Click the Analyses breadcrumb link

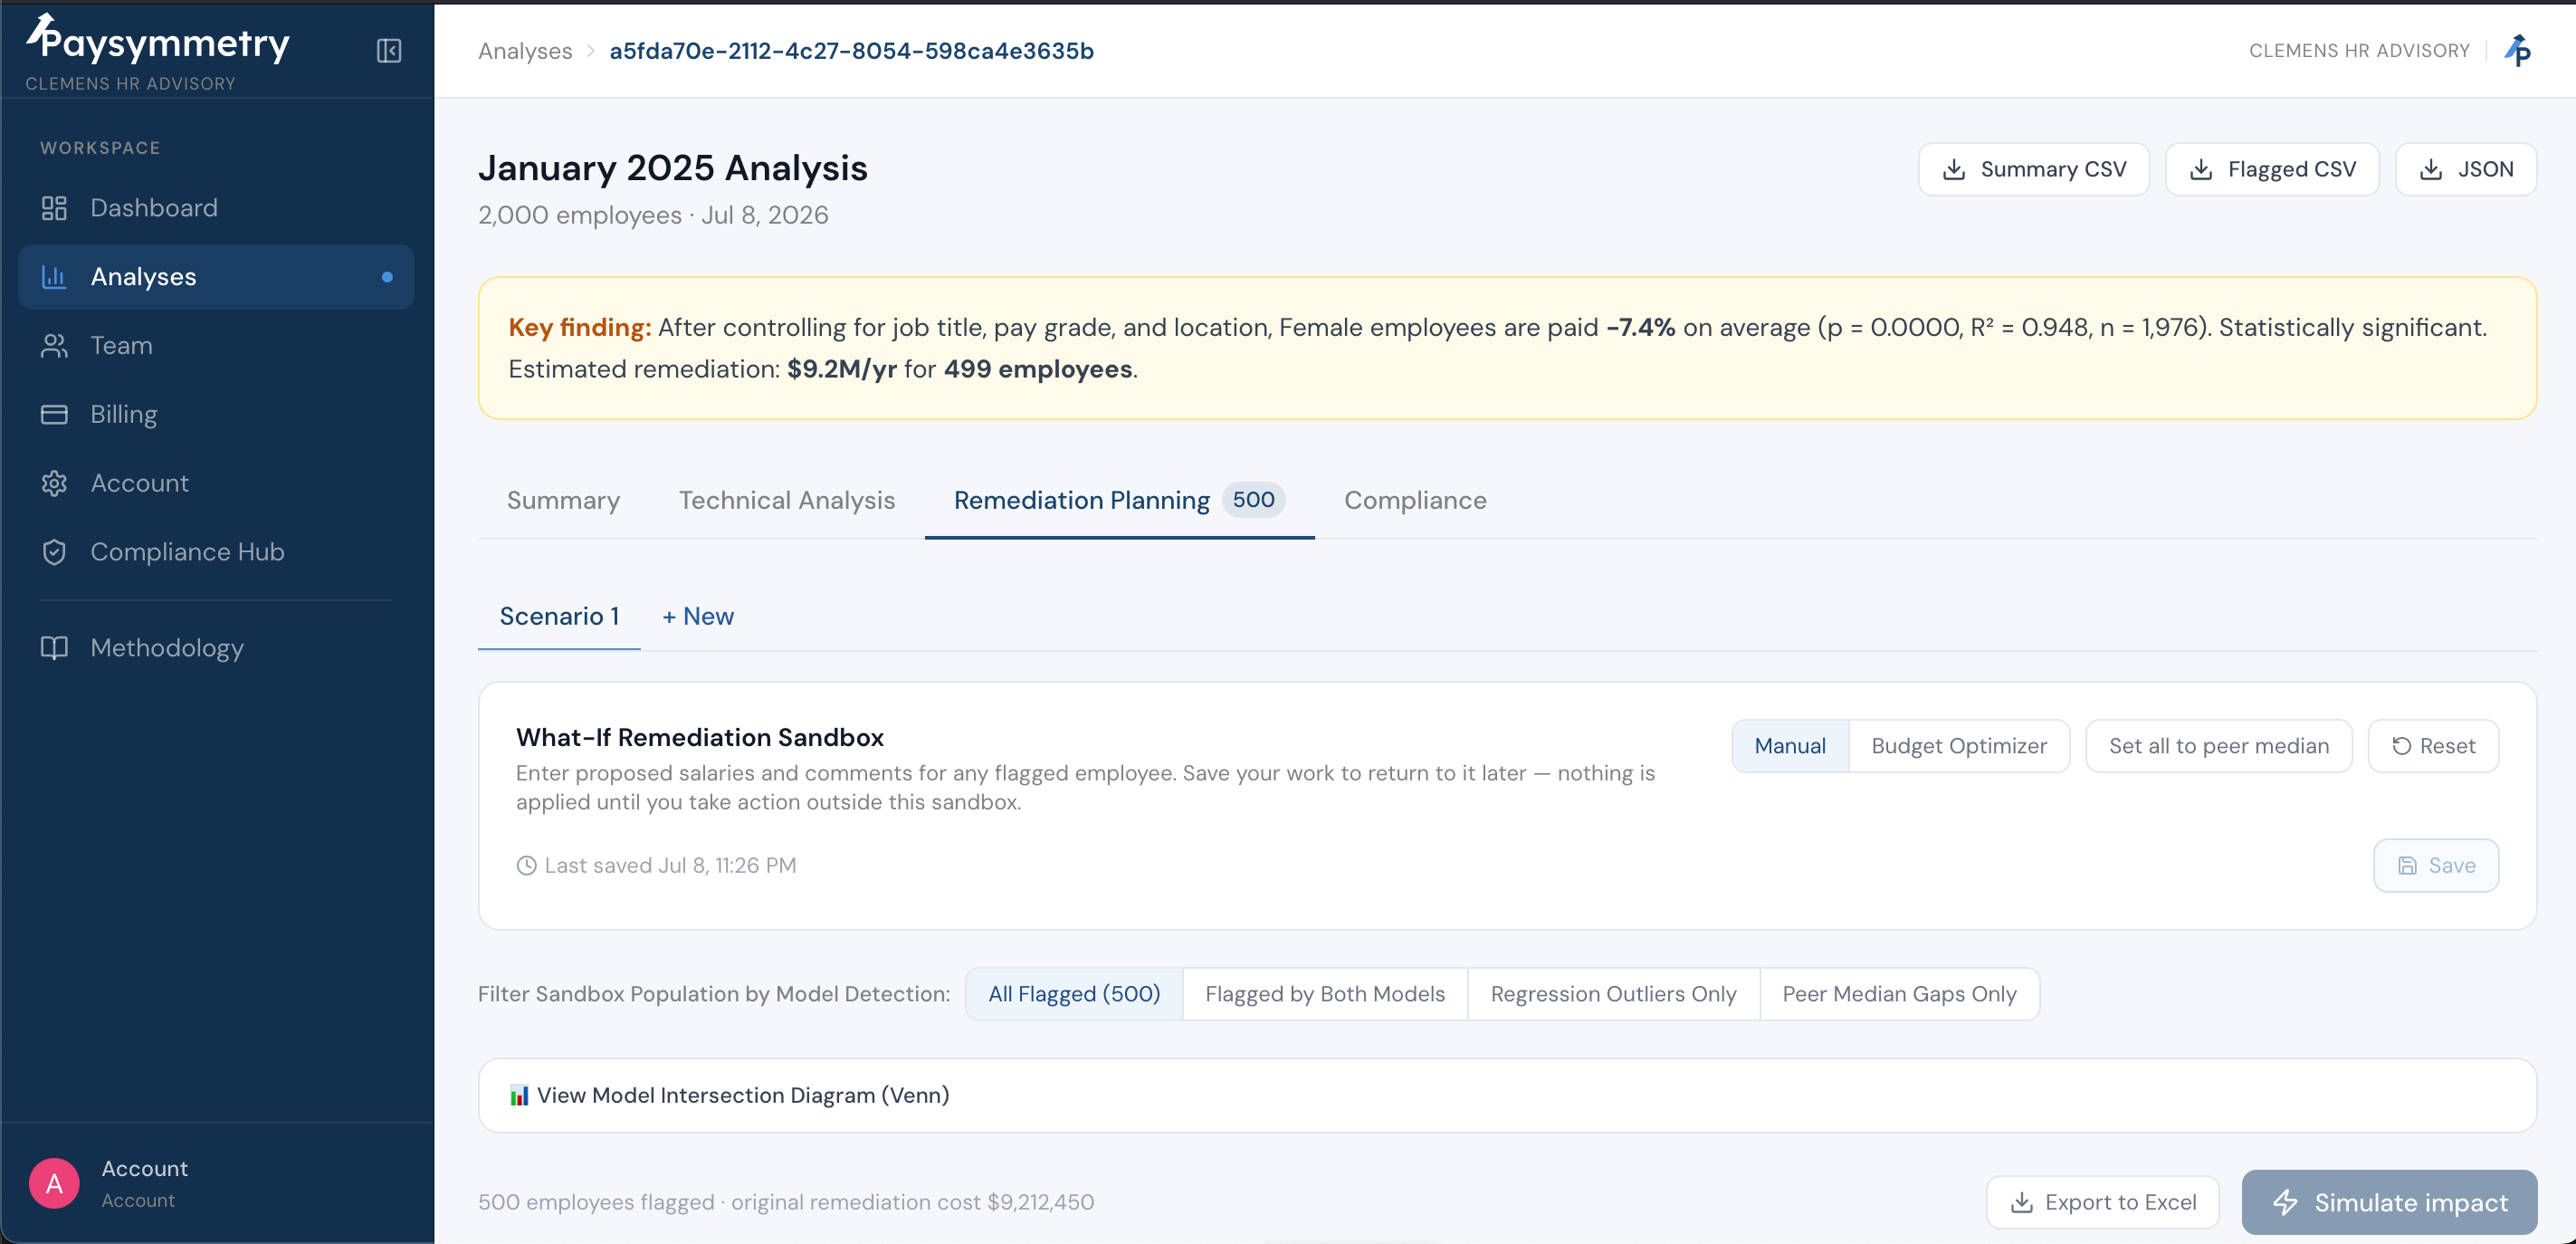pos(525,51)
